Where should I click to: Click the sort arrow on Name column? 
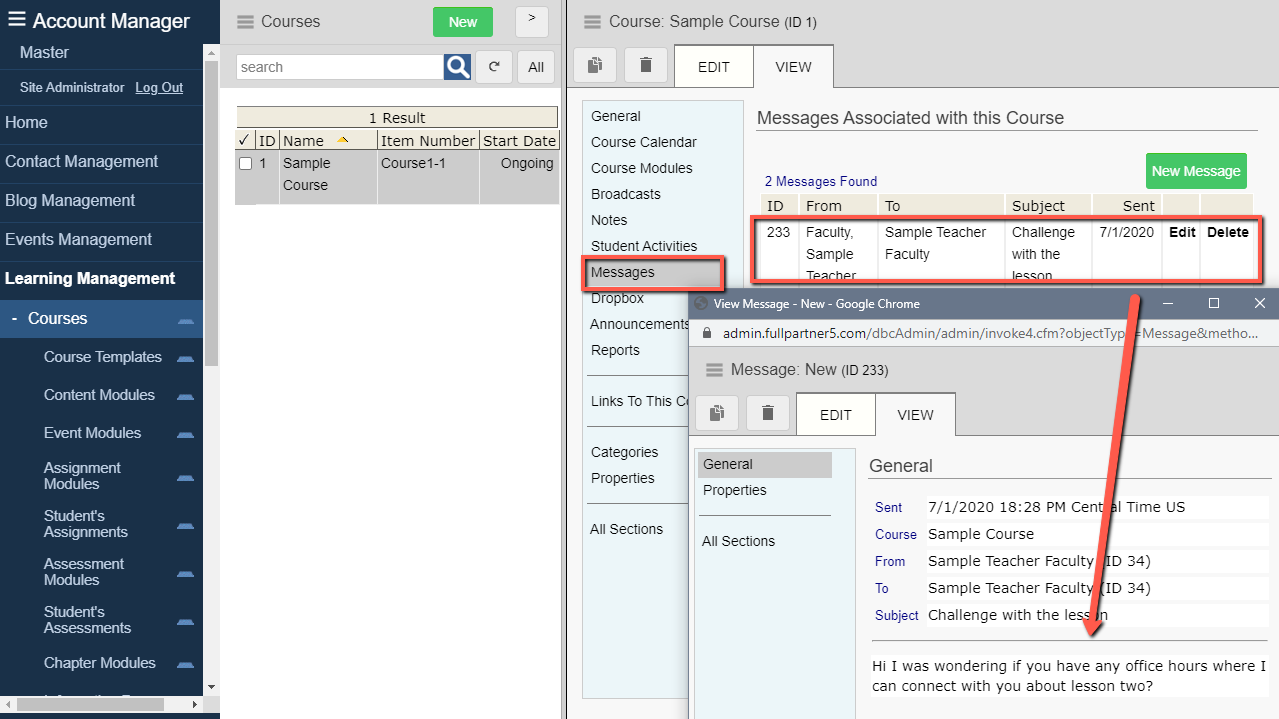pos(343,141)
